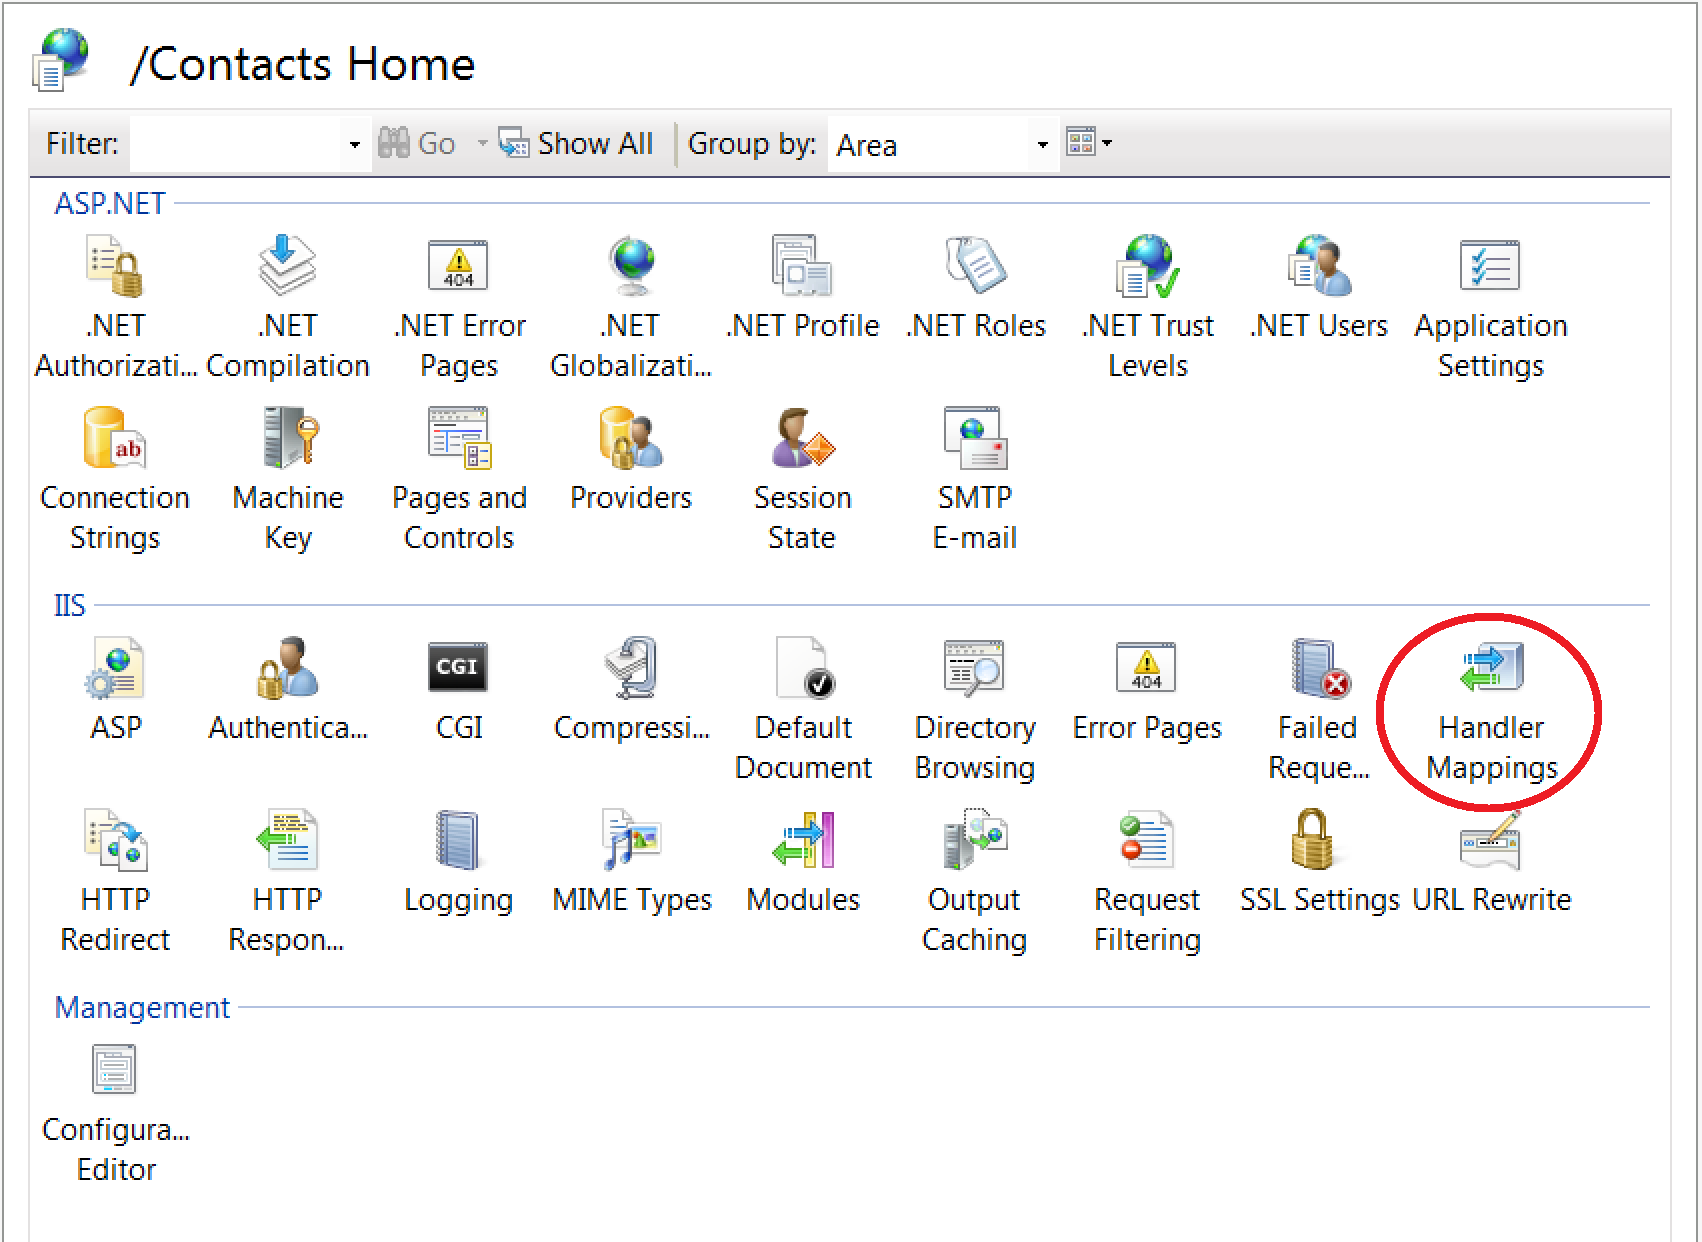
Task: Open the view mode icon dropdown
Action: click(x=1089, y=142)
